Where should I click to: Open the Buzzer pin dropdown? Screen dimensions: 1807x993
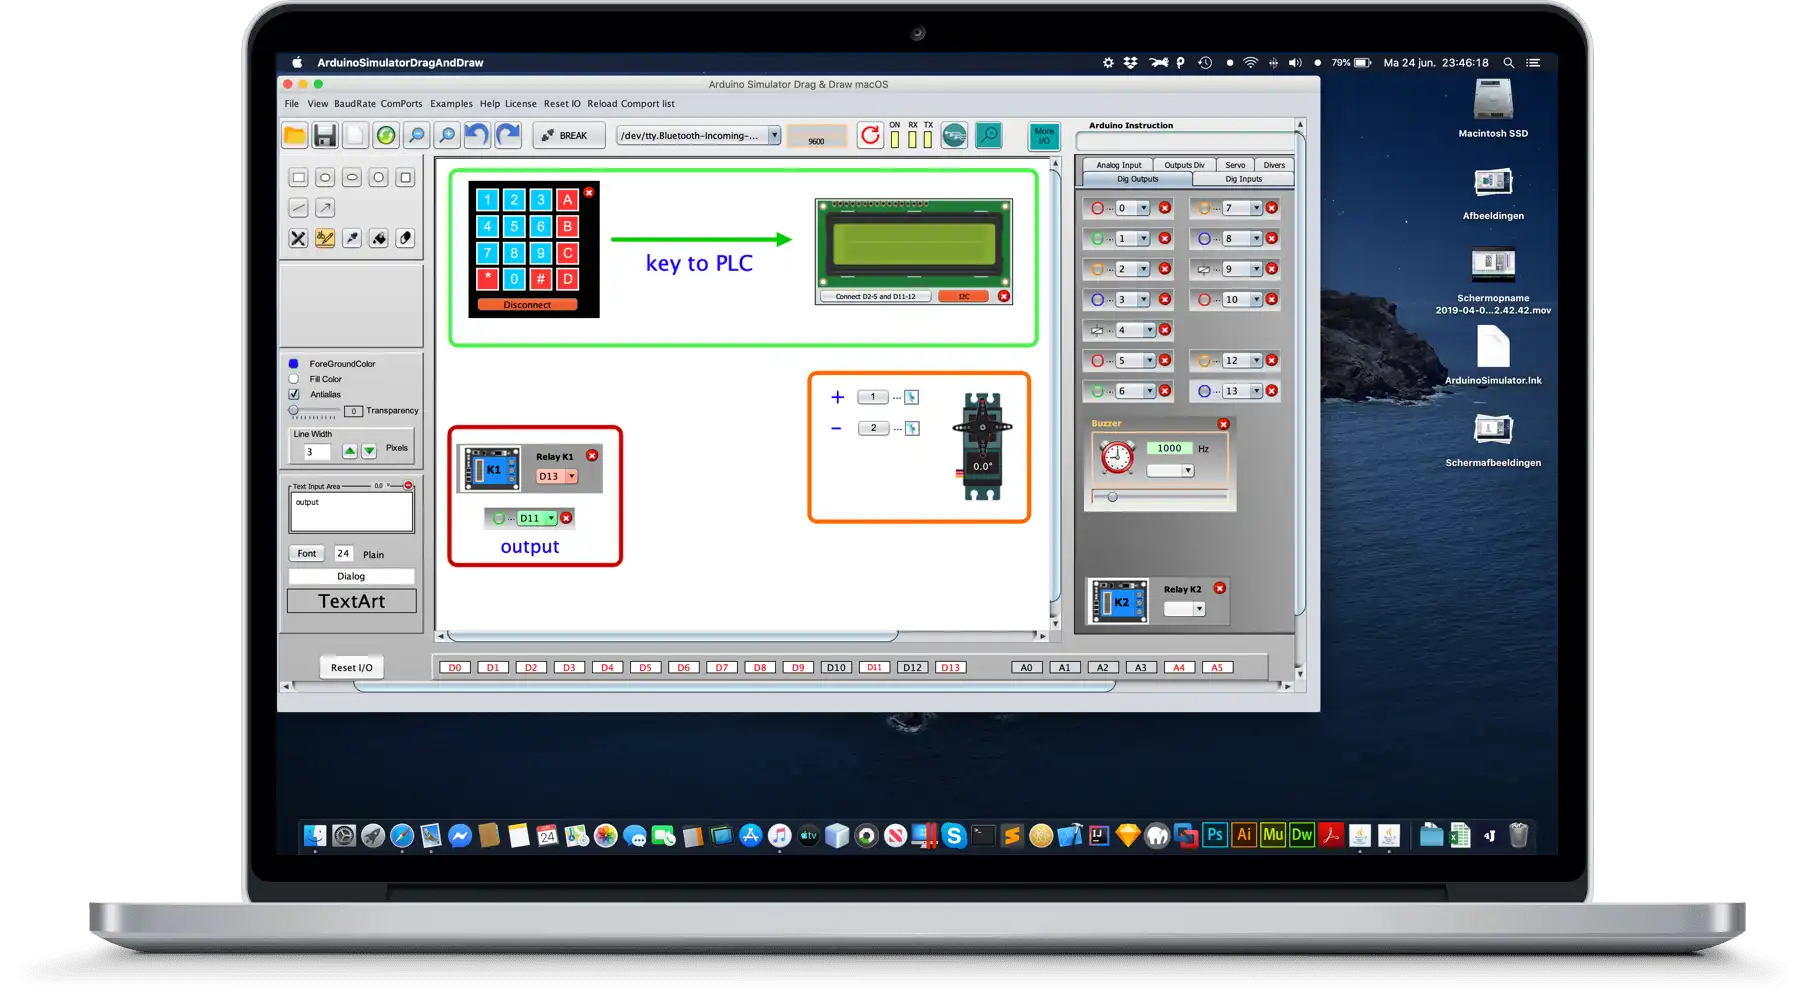click(x=1170, y=471)
